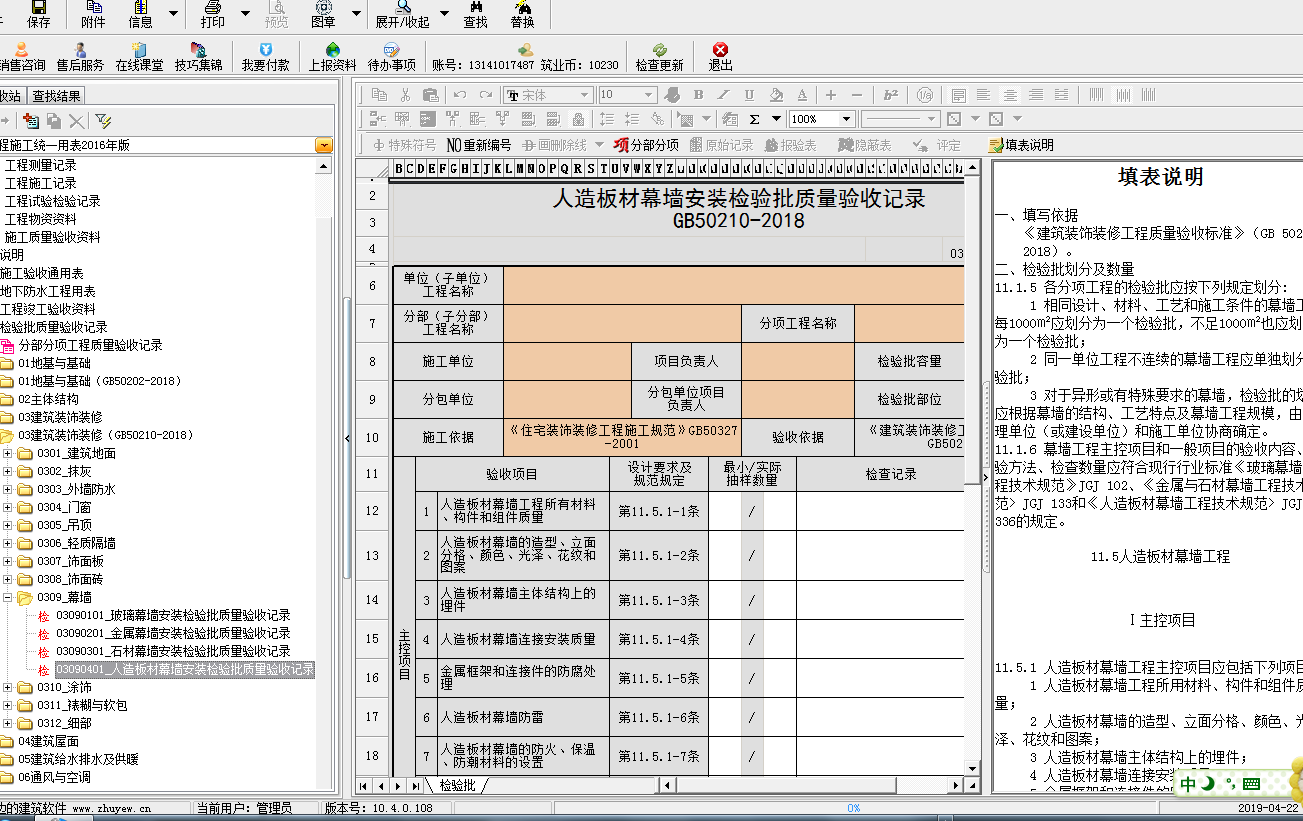Click the 重新编号 renumber button
This screenshot has width=1303, height=821.
click(478, 145)
